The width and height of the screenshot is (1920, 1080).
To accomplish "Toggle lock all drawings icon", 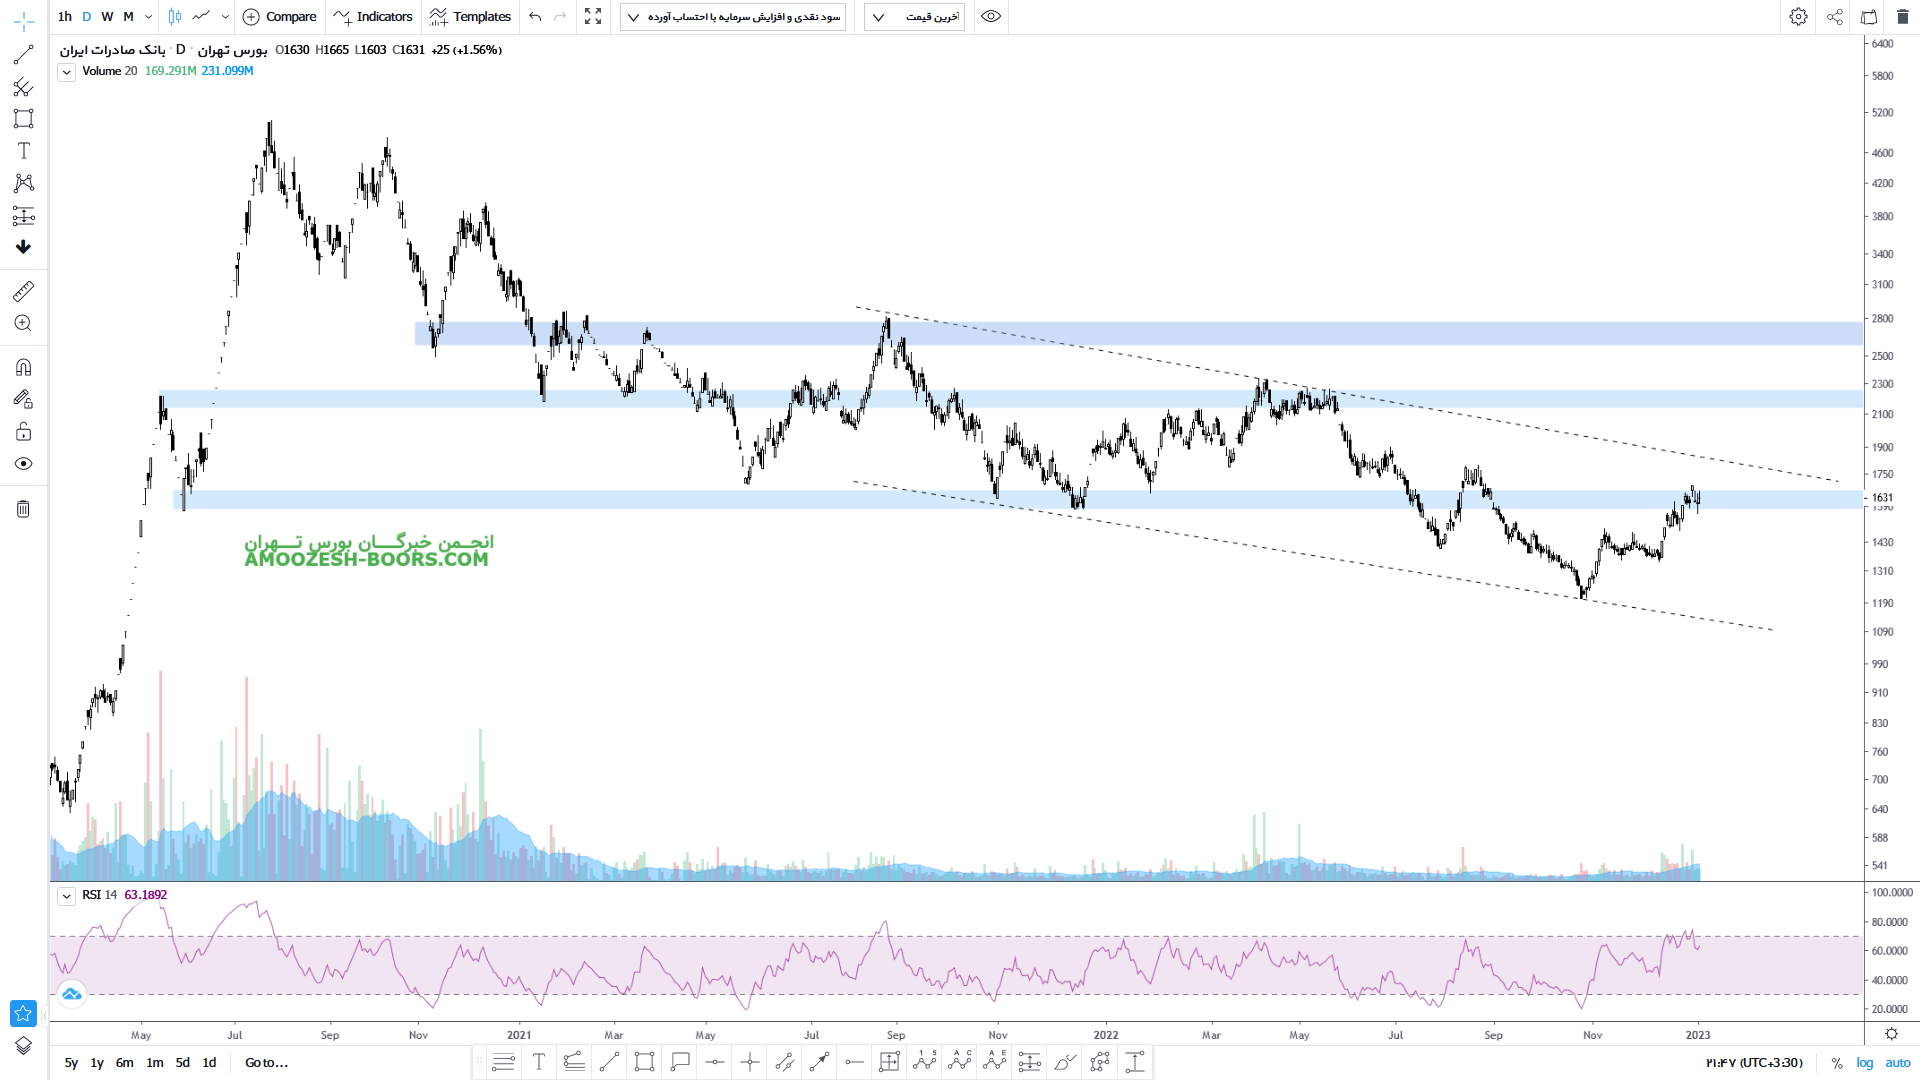I will (23, 432).
